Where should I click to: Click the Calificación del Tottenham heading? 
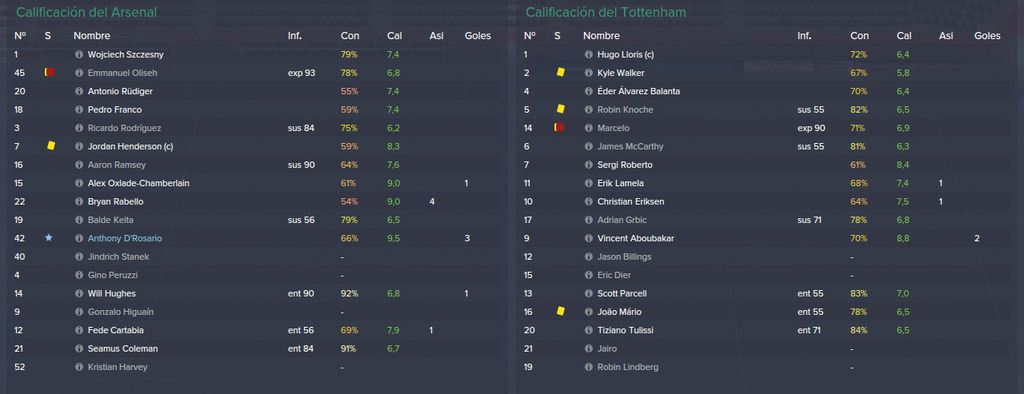605,12
